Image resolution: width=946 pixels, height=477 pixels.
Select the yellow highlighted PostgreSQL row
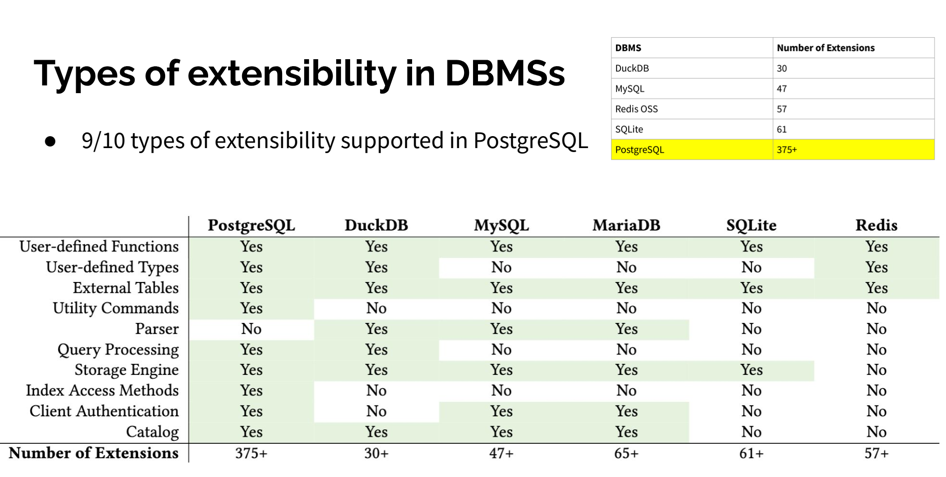click(x=772, y=149)
